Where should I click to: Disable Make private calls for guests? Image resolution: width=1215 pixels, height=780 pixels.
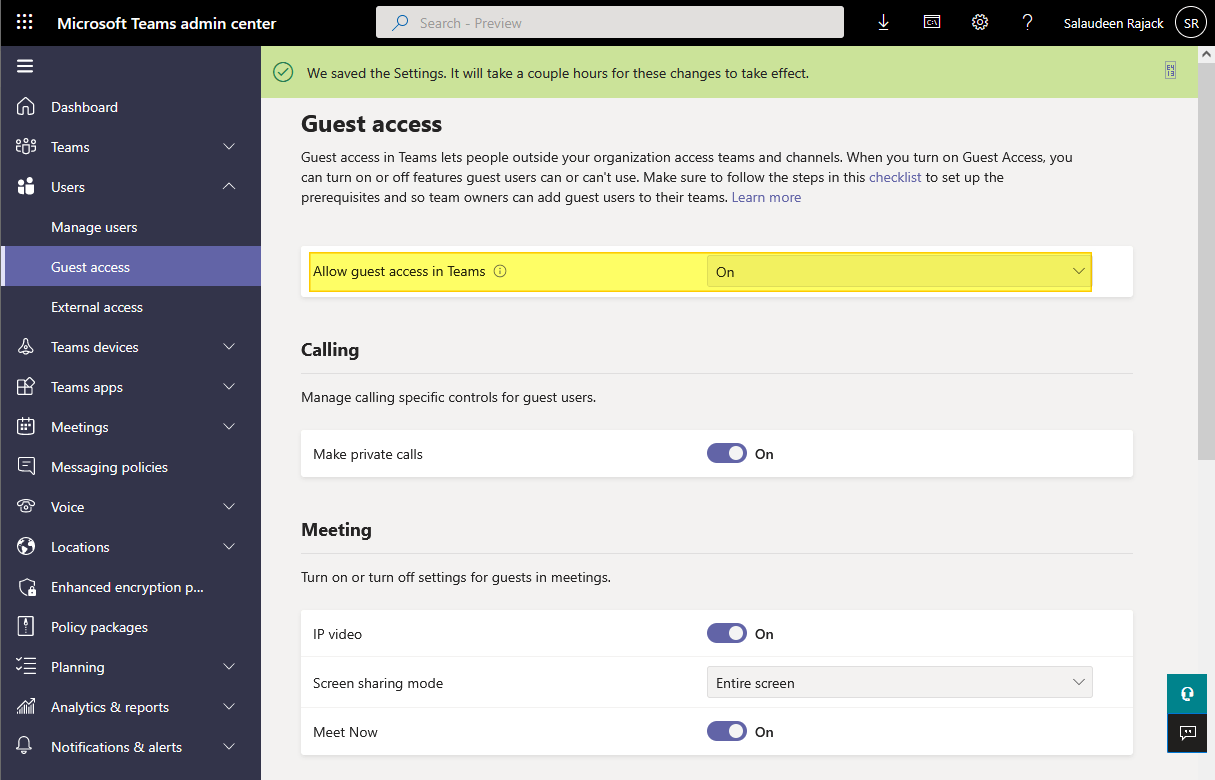(x=726, y=453)
